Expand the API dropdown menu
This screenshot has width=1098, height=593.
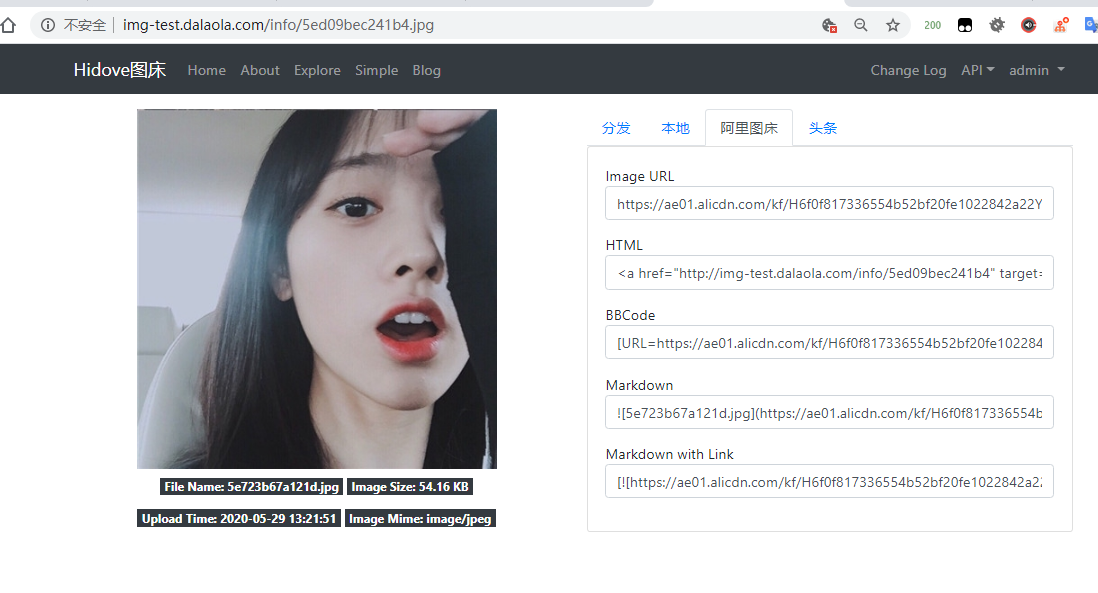978,70
